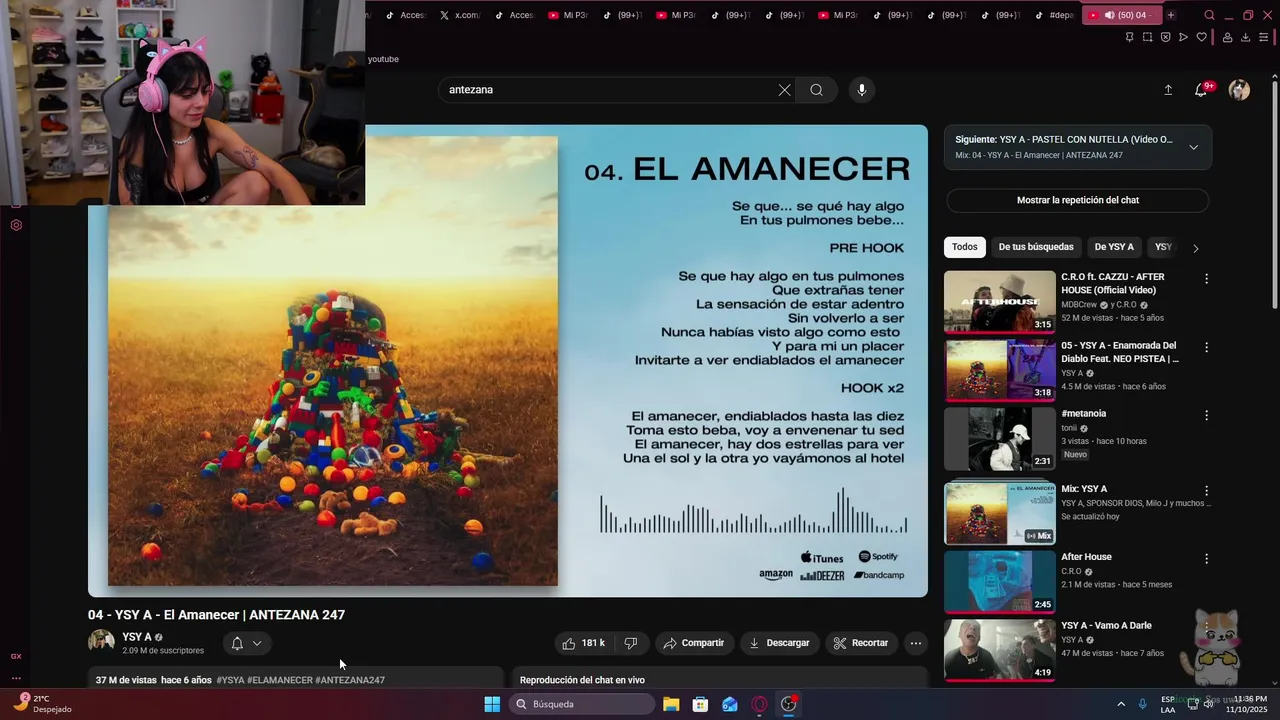The height and width of the screenshot is (720, 1280).
Task: Open YSY A channel avatar
Action: point(101,643)
